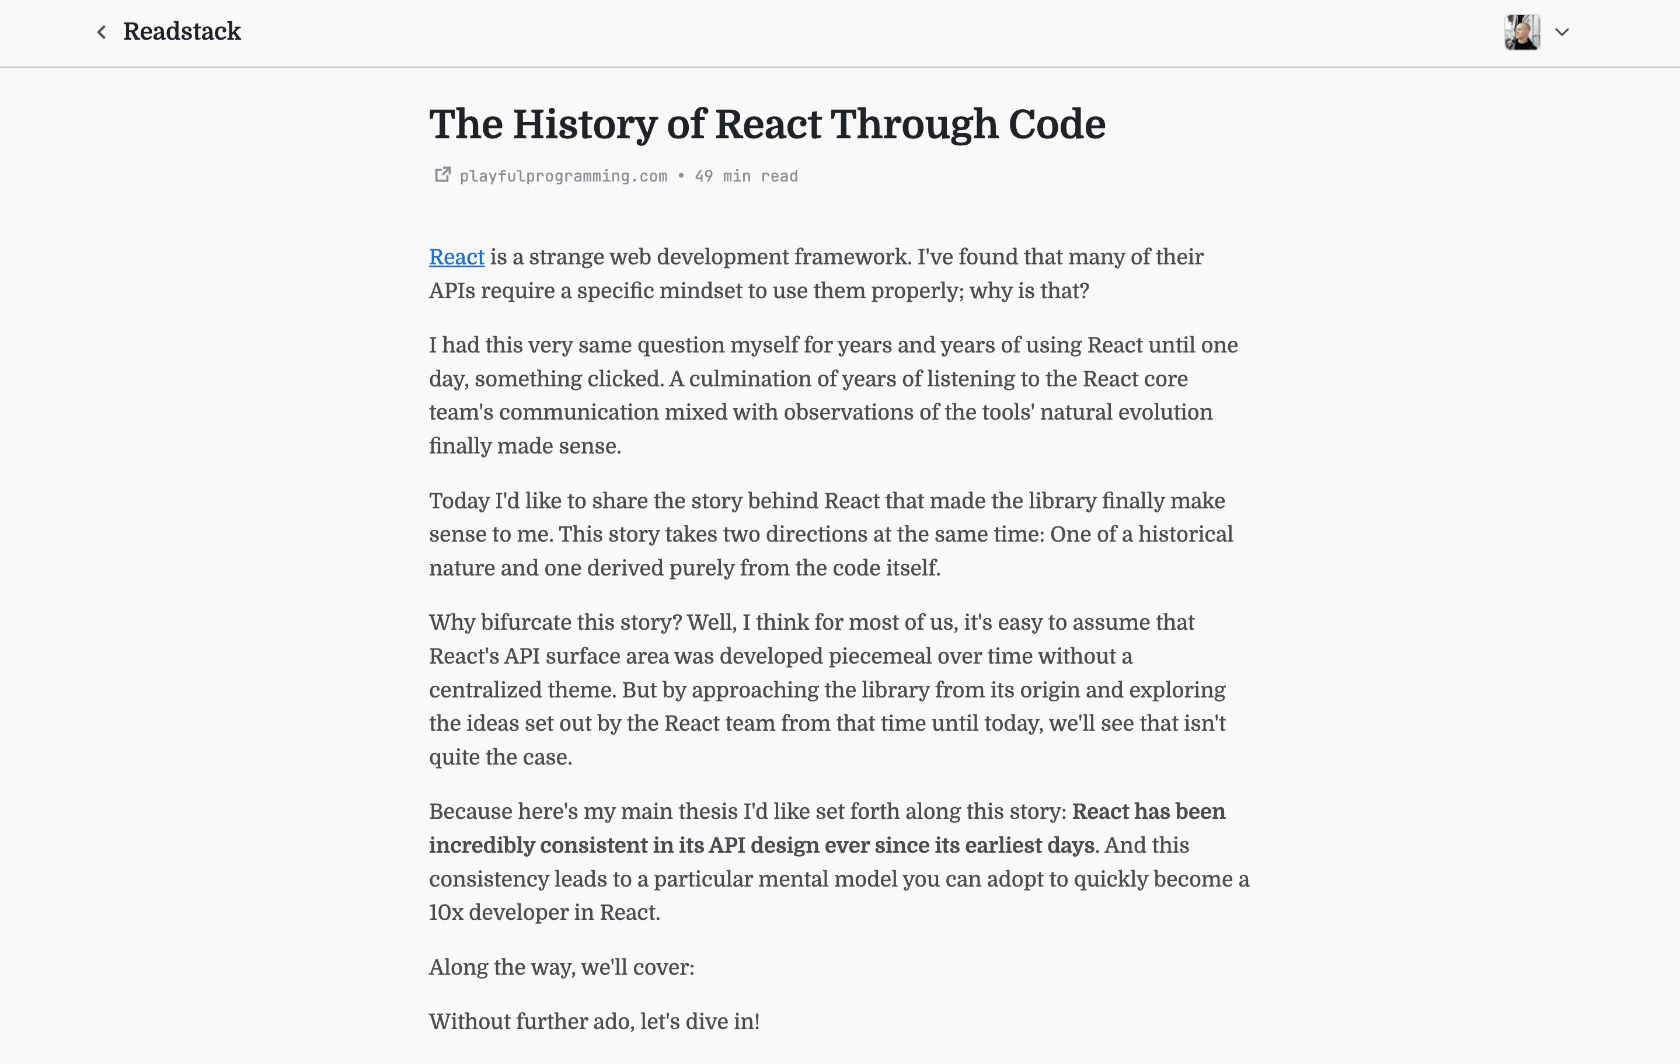Open the external link icon beside the source
This screenshot has height=1064, width=1680.
pos(442,175)
